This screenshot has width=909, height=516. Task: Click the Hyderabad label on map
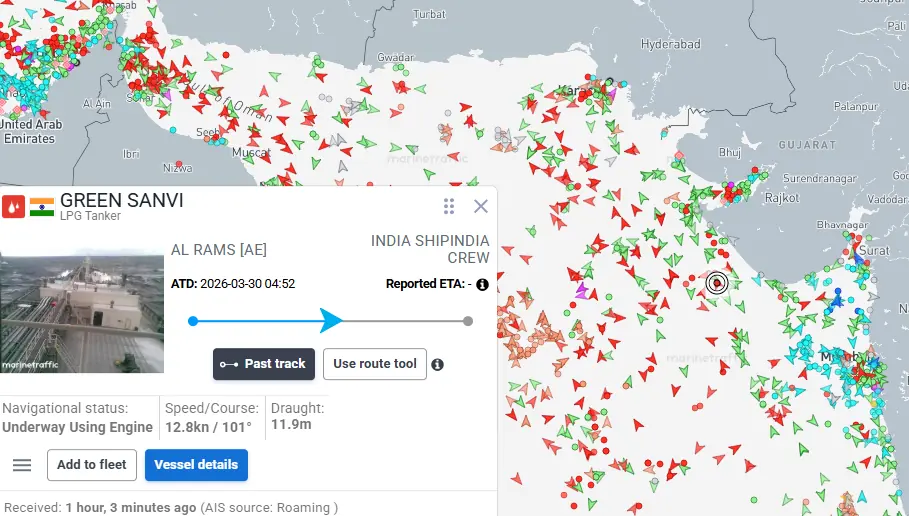(x=670, y=44)
